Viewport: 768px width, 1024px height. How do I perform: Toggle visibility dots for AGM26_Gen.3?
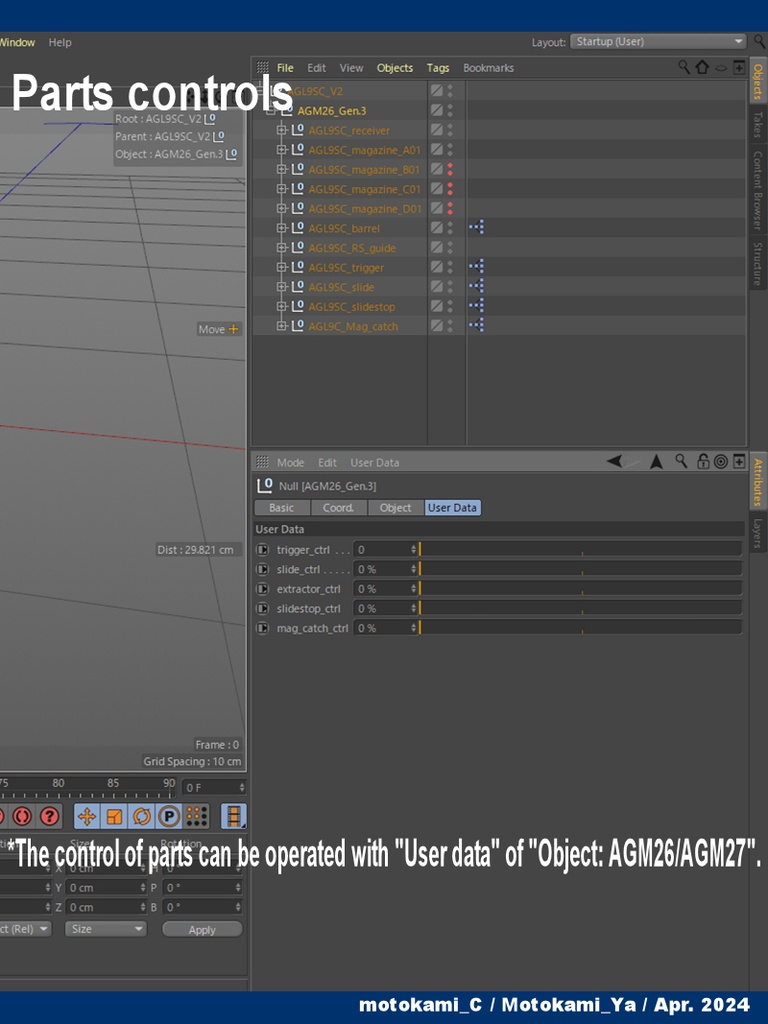(450, 110)
